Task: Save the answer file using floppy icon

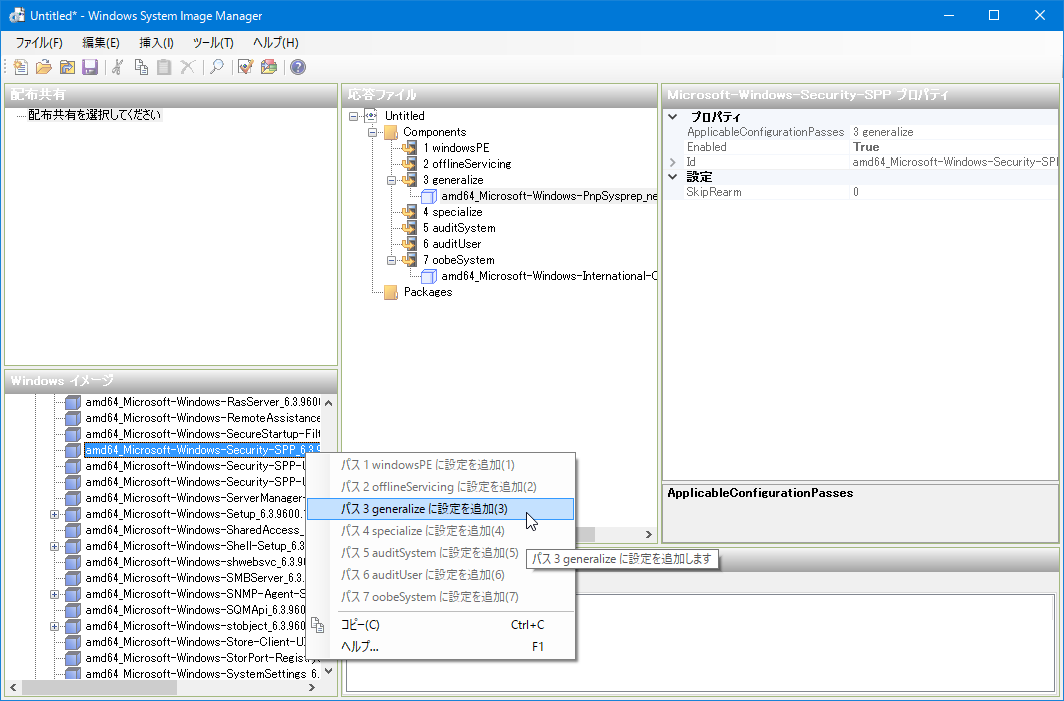Action: (90, 67)
